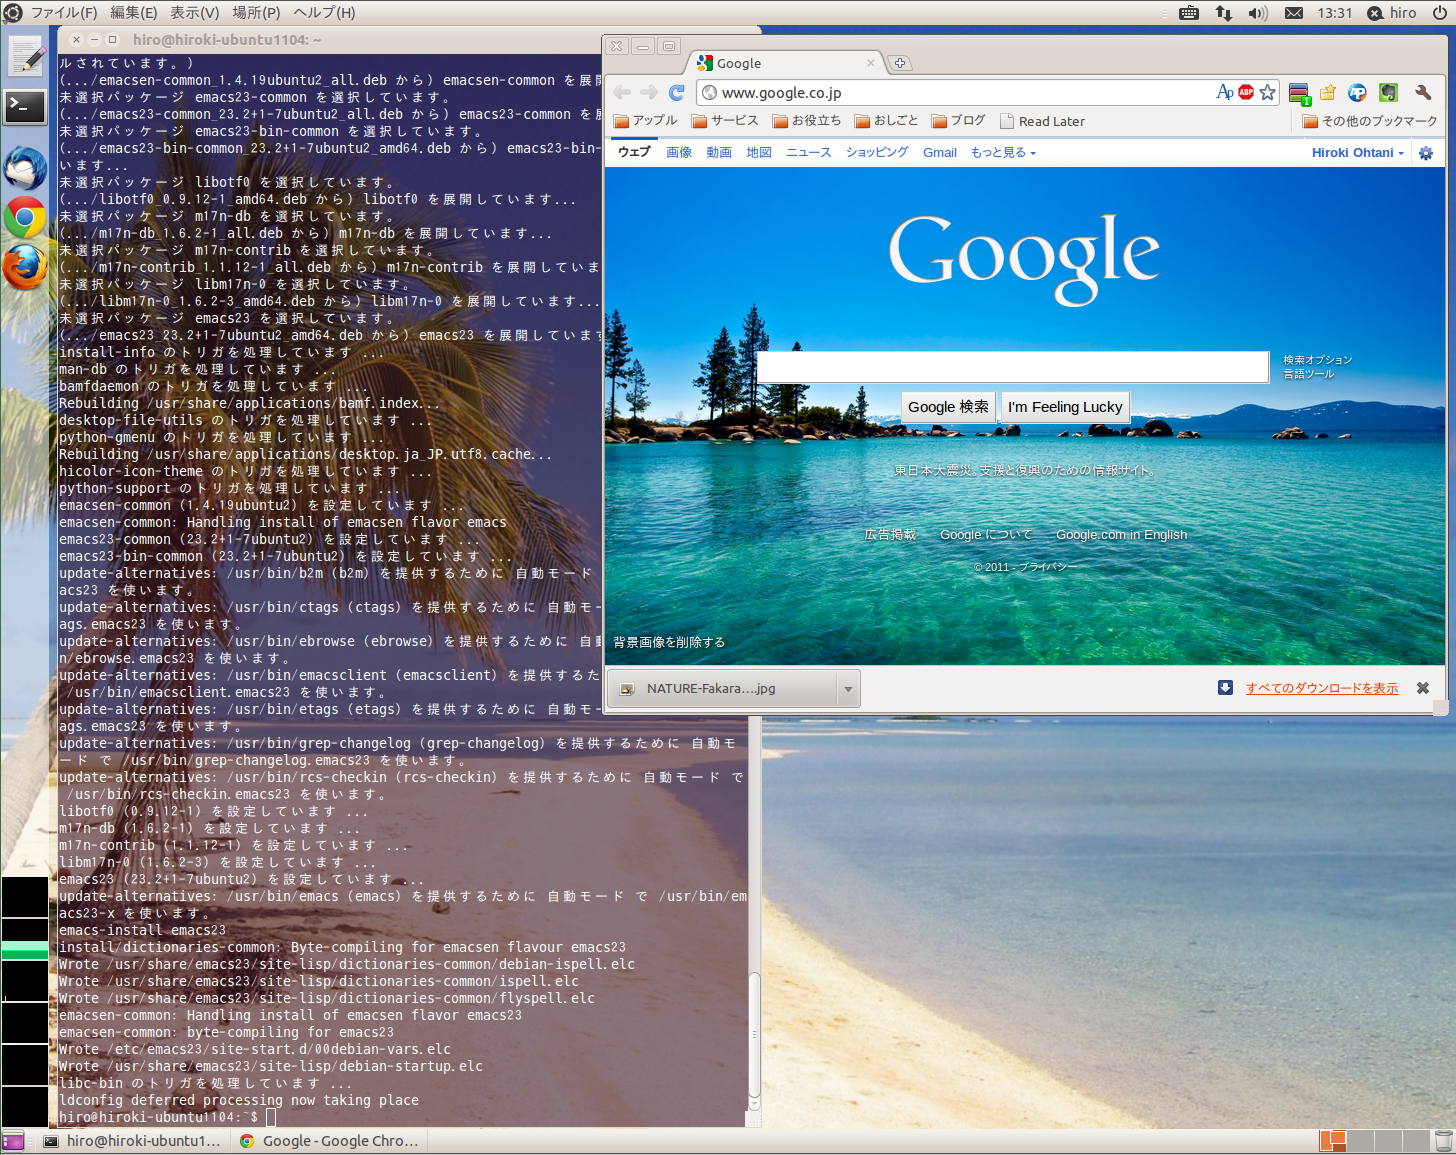
Task: Expand the Hiroki Ohtani account menu
Action: coord(1358,153)
